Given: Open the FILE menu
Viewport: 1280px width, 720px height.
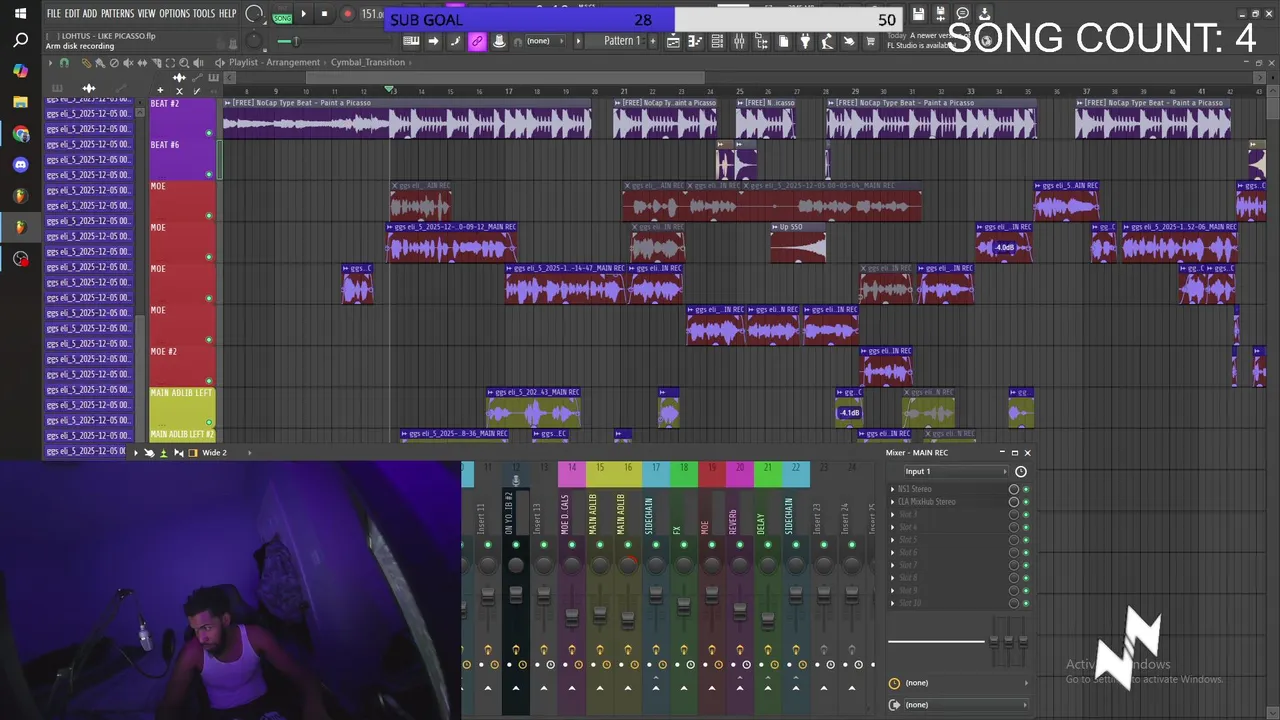Looking at the screenshot, I should [54, 13].
